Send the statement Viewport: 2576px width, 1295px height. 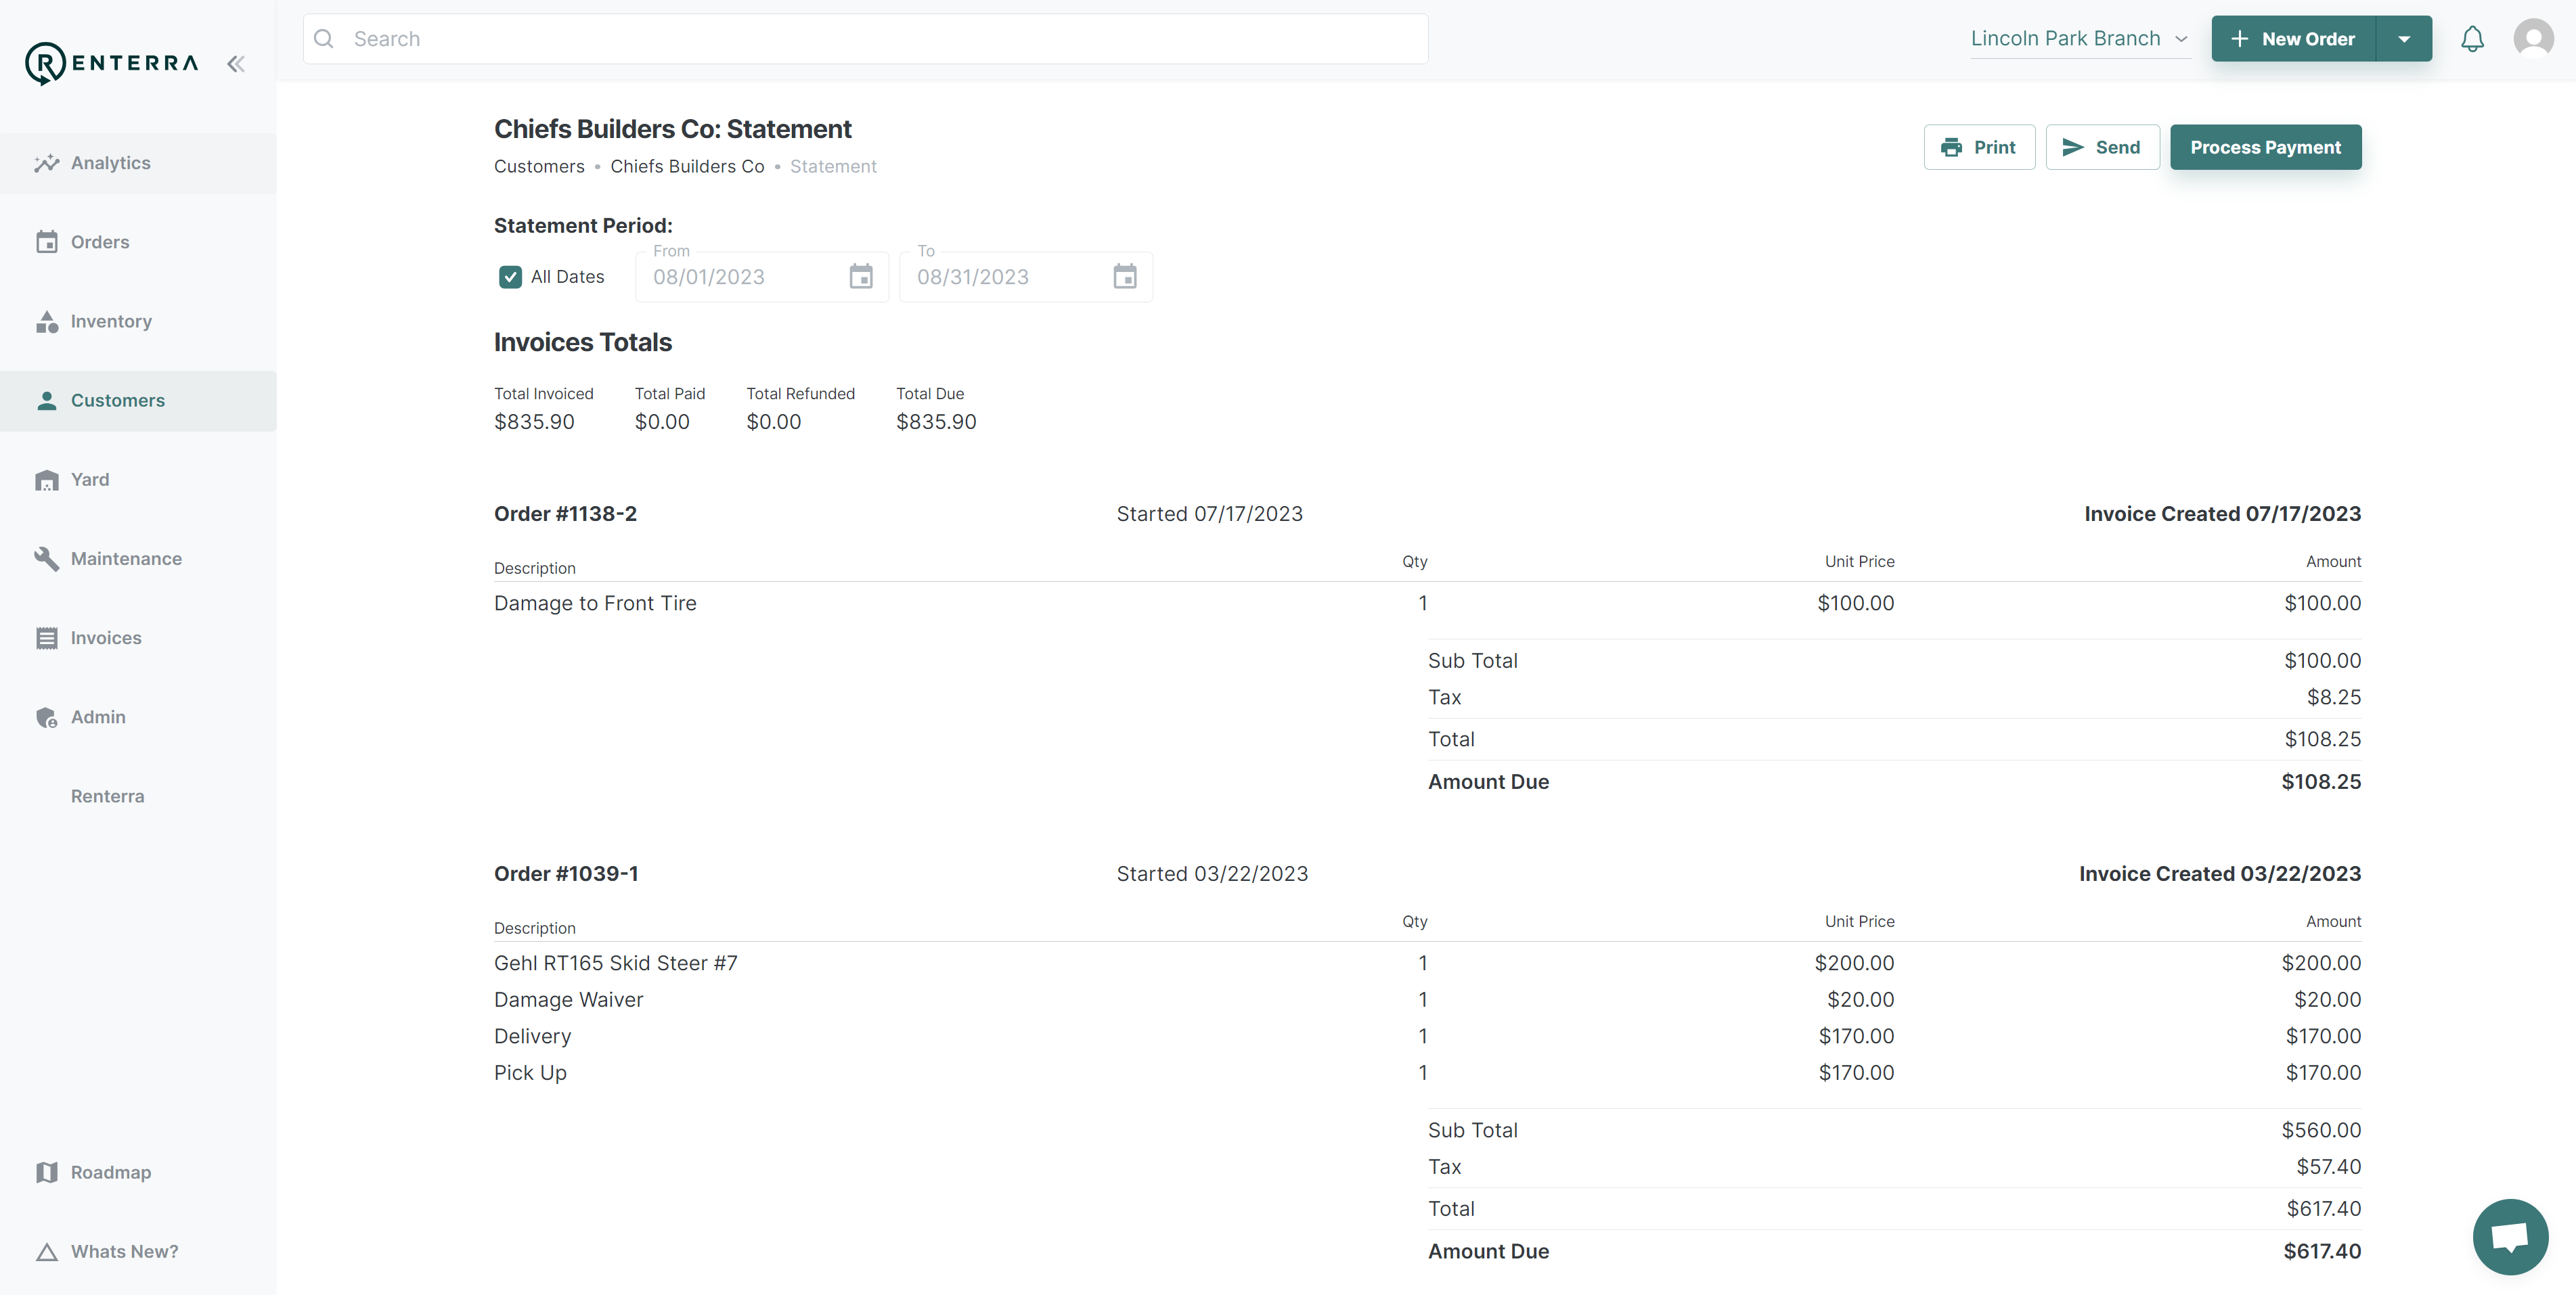pyautogui.click(x=2102, y=147)
